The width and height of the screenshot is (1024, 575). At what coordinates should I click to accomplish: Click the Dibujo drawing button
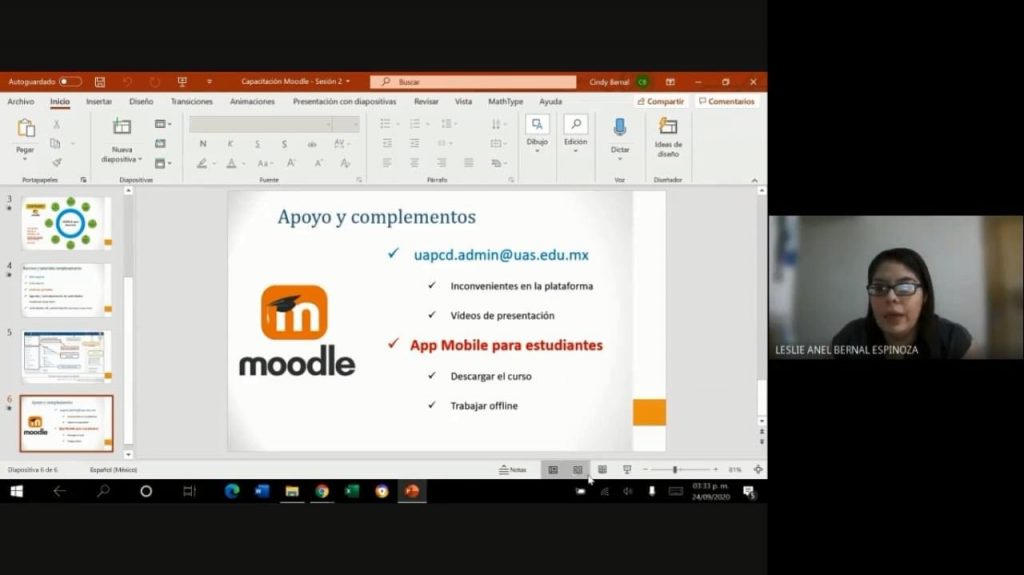tap(537, 134)
